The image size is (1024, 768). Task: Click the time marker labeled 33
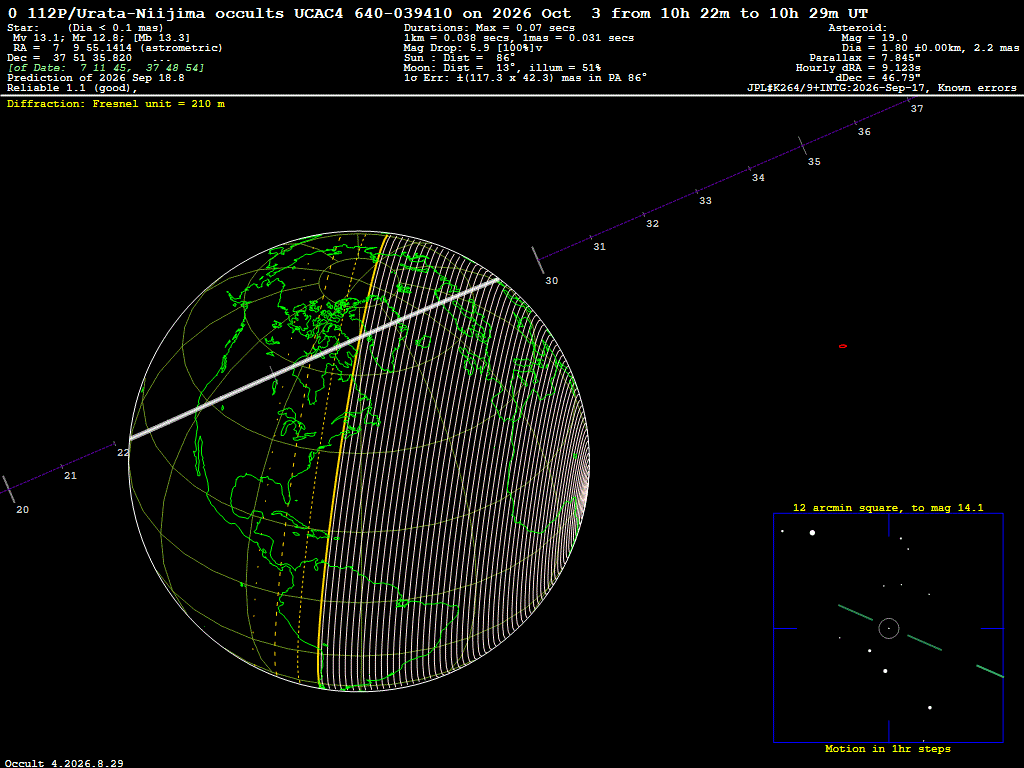(x=696, y=192)
